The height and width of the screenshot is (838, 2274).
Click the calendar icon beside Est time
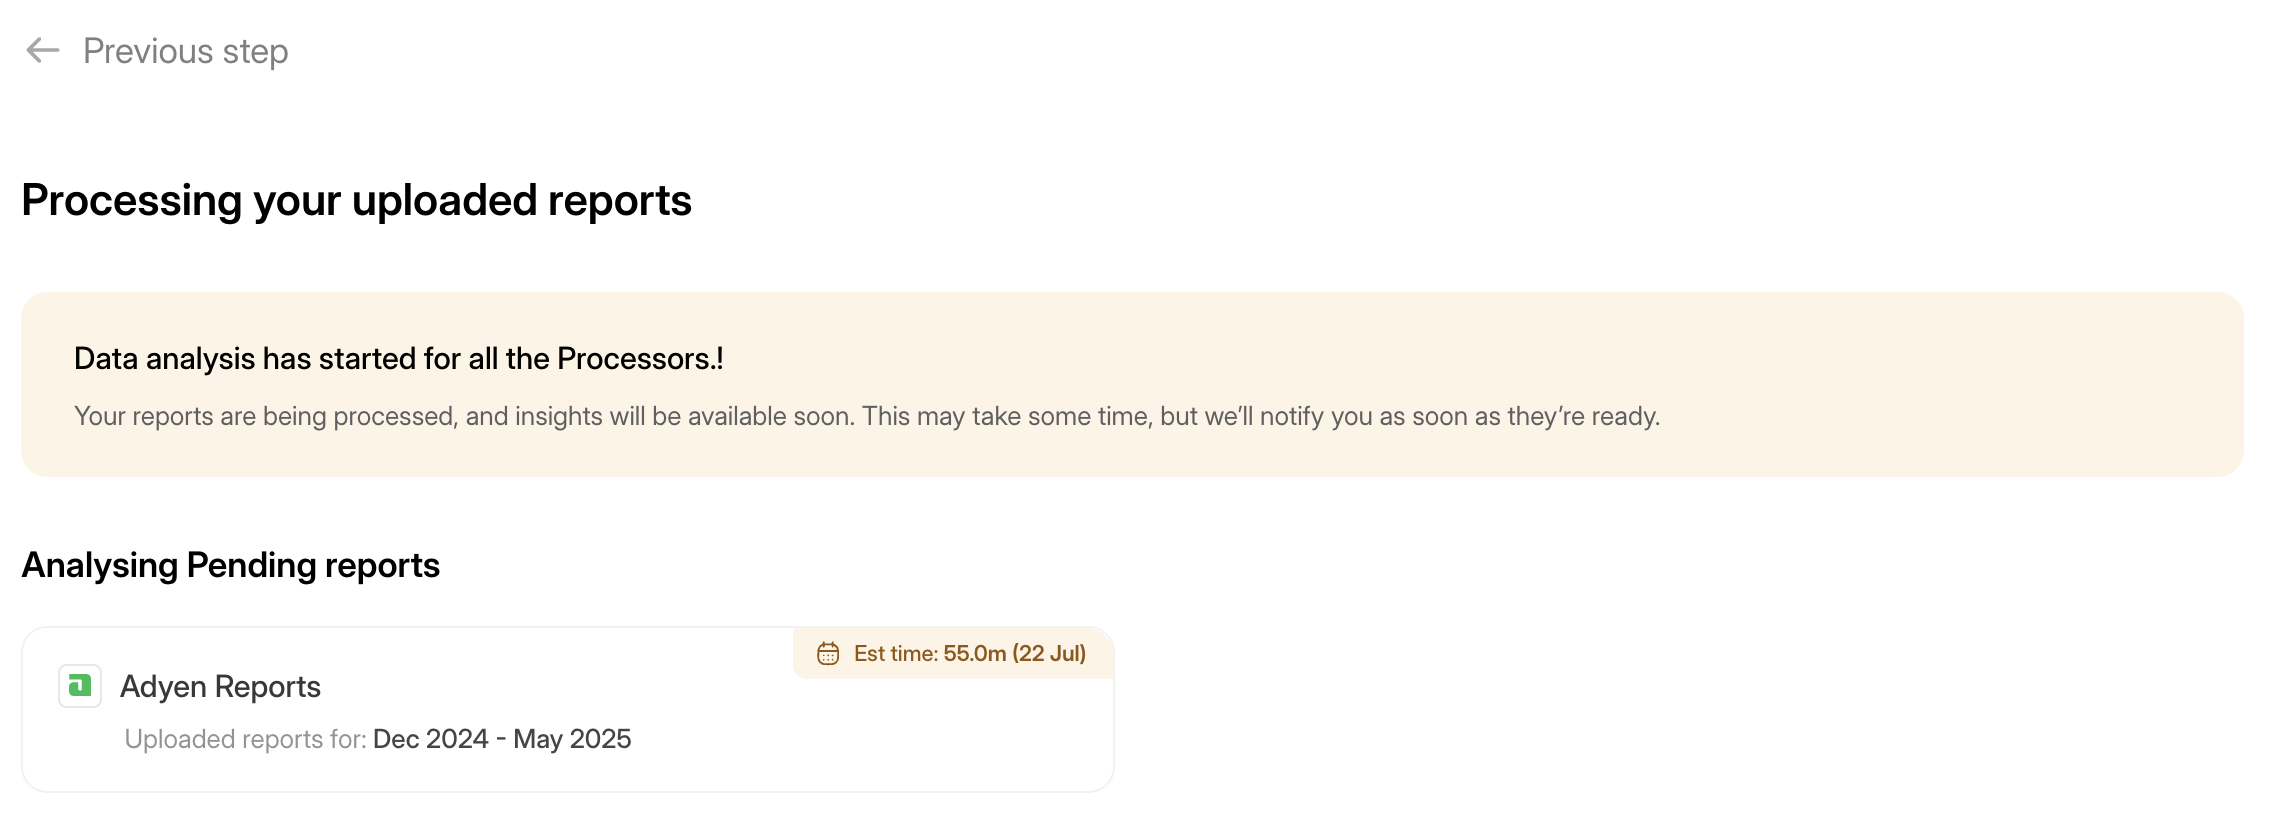coord(828,653)
